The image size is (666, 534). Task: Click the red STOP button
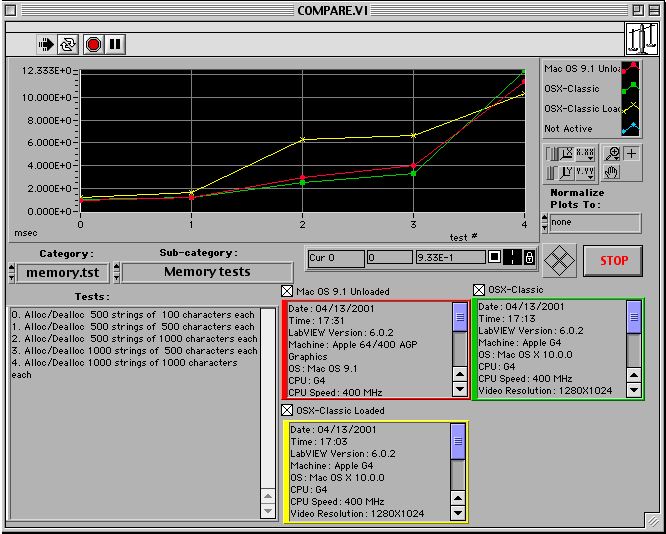(613, 260)
